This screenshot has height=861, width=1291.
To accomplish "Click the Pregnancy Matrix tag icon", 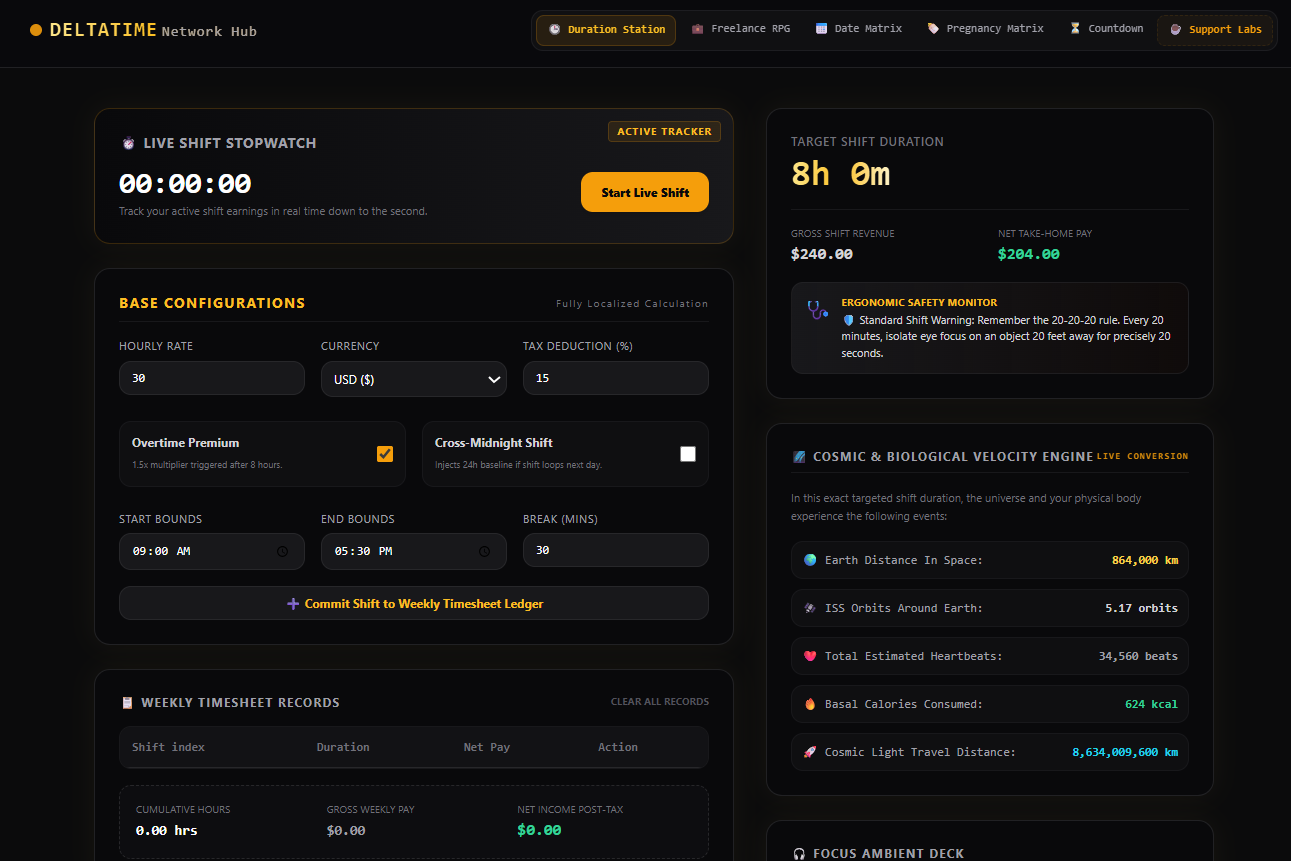I will [x=933, y=29].
